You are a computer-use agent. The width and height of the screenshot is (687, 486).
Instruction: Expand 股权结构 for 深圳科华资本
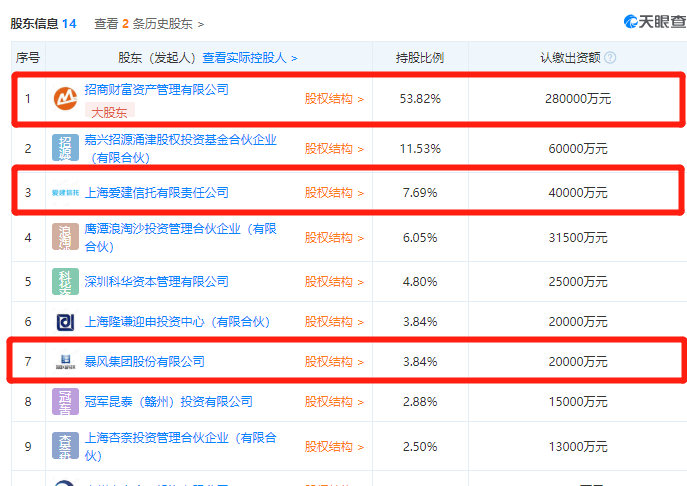[x=334, y=282]
